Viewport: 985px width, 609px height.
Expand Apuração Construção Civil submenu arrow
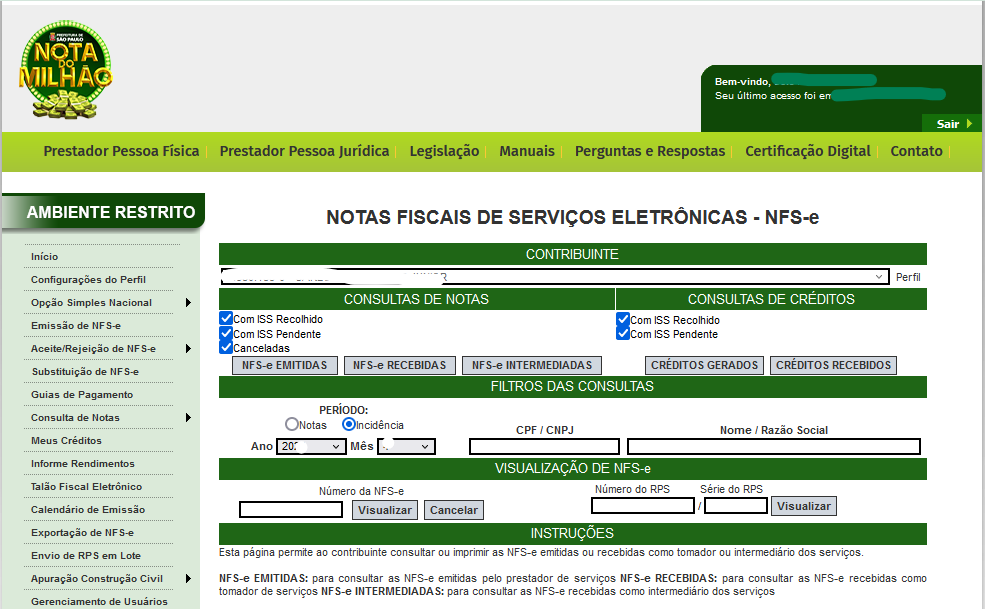tap(188, 579)
